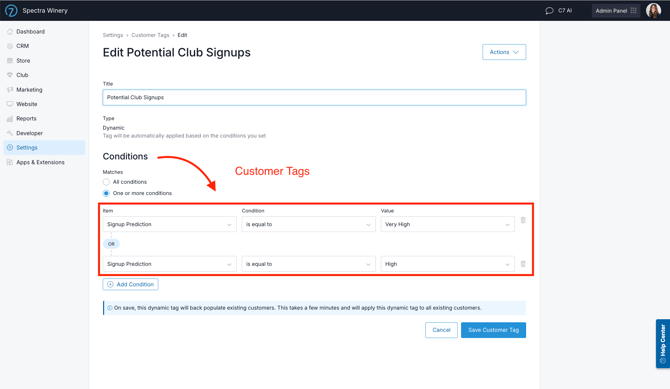
Task: Open Website section in sidebar
Action: click(26, 104)
